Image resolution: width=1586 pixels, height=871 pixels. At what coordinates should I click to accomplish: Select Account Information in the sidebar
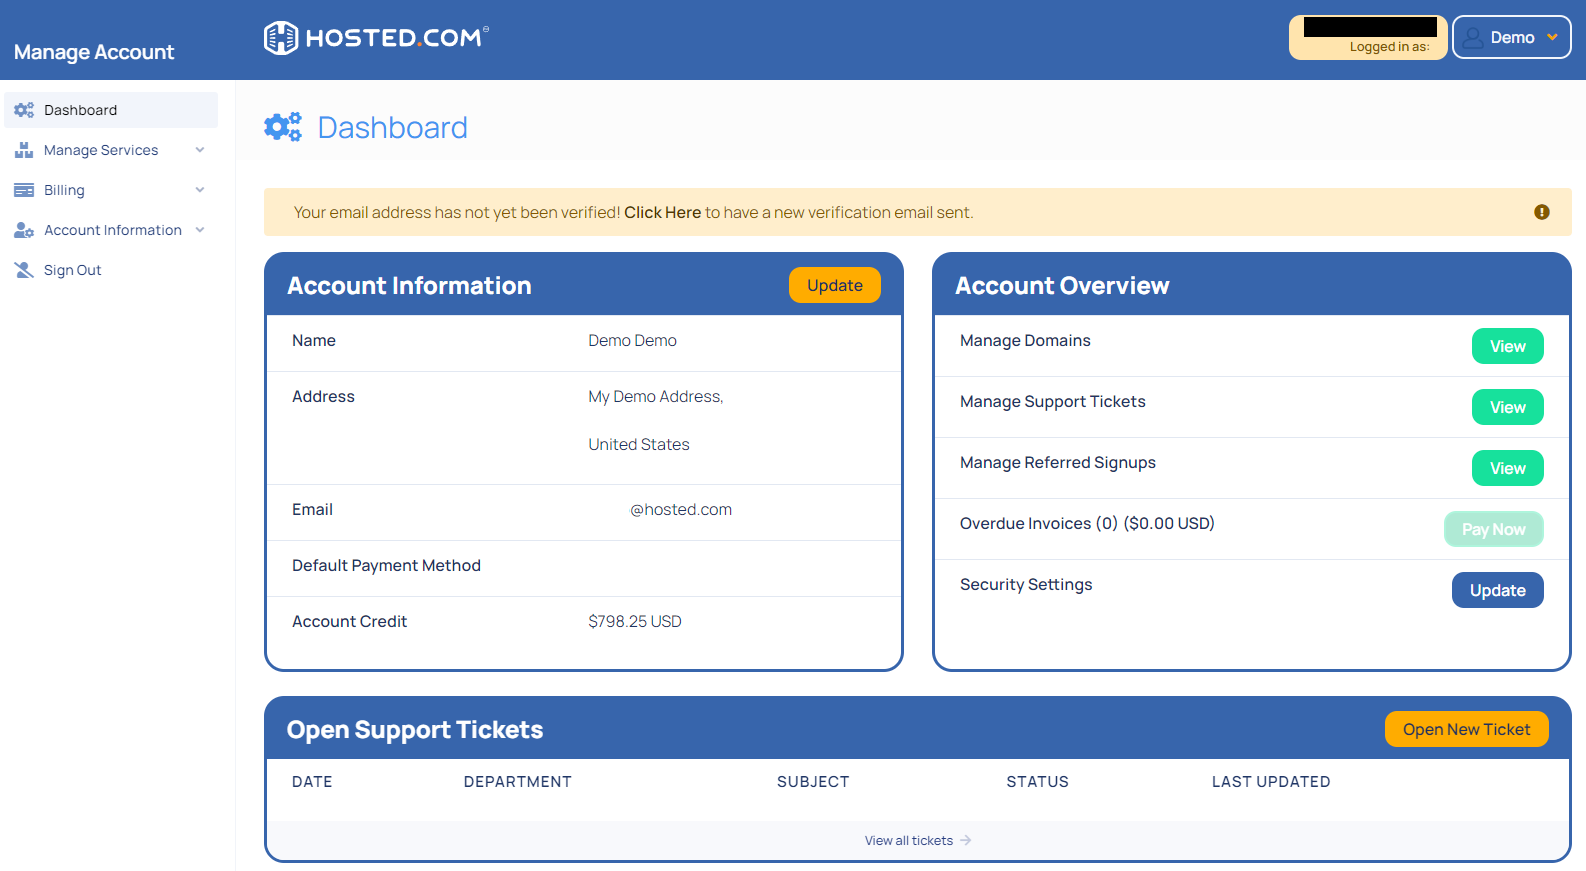pos(111,230)
